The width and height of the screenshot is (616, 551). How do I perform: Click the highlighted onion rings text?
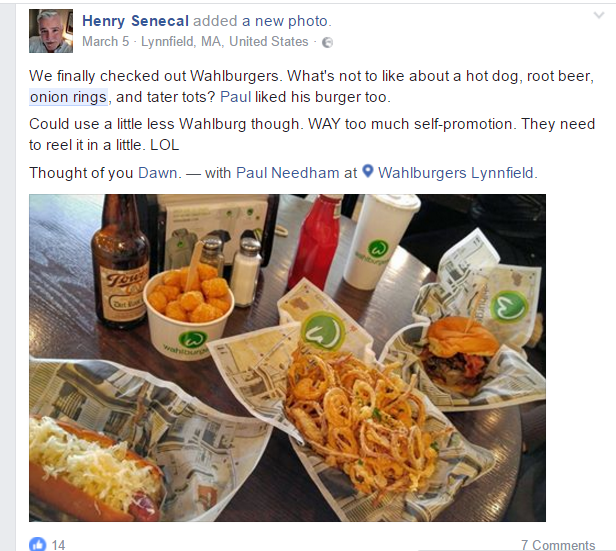click(68, 97)
